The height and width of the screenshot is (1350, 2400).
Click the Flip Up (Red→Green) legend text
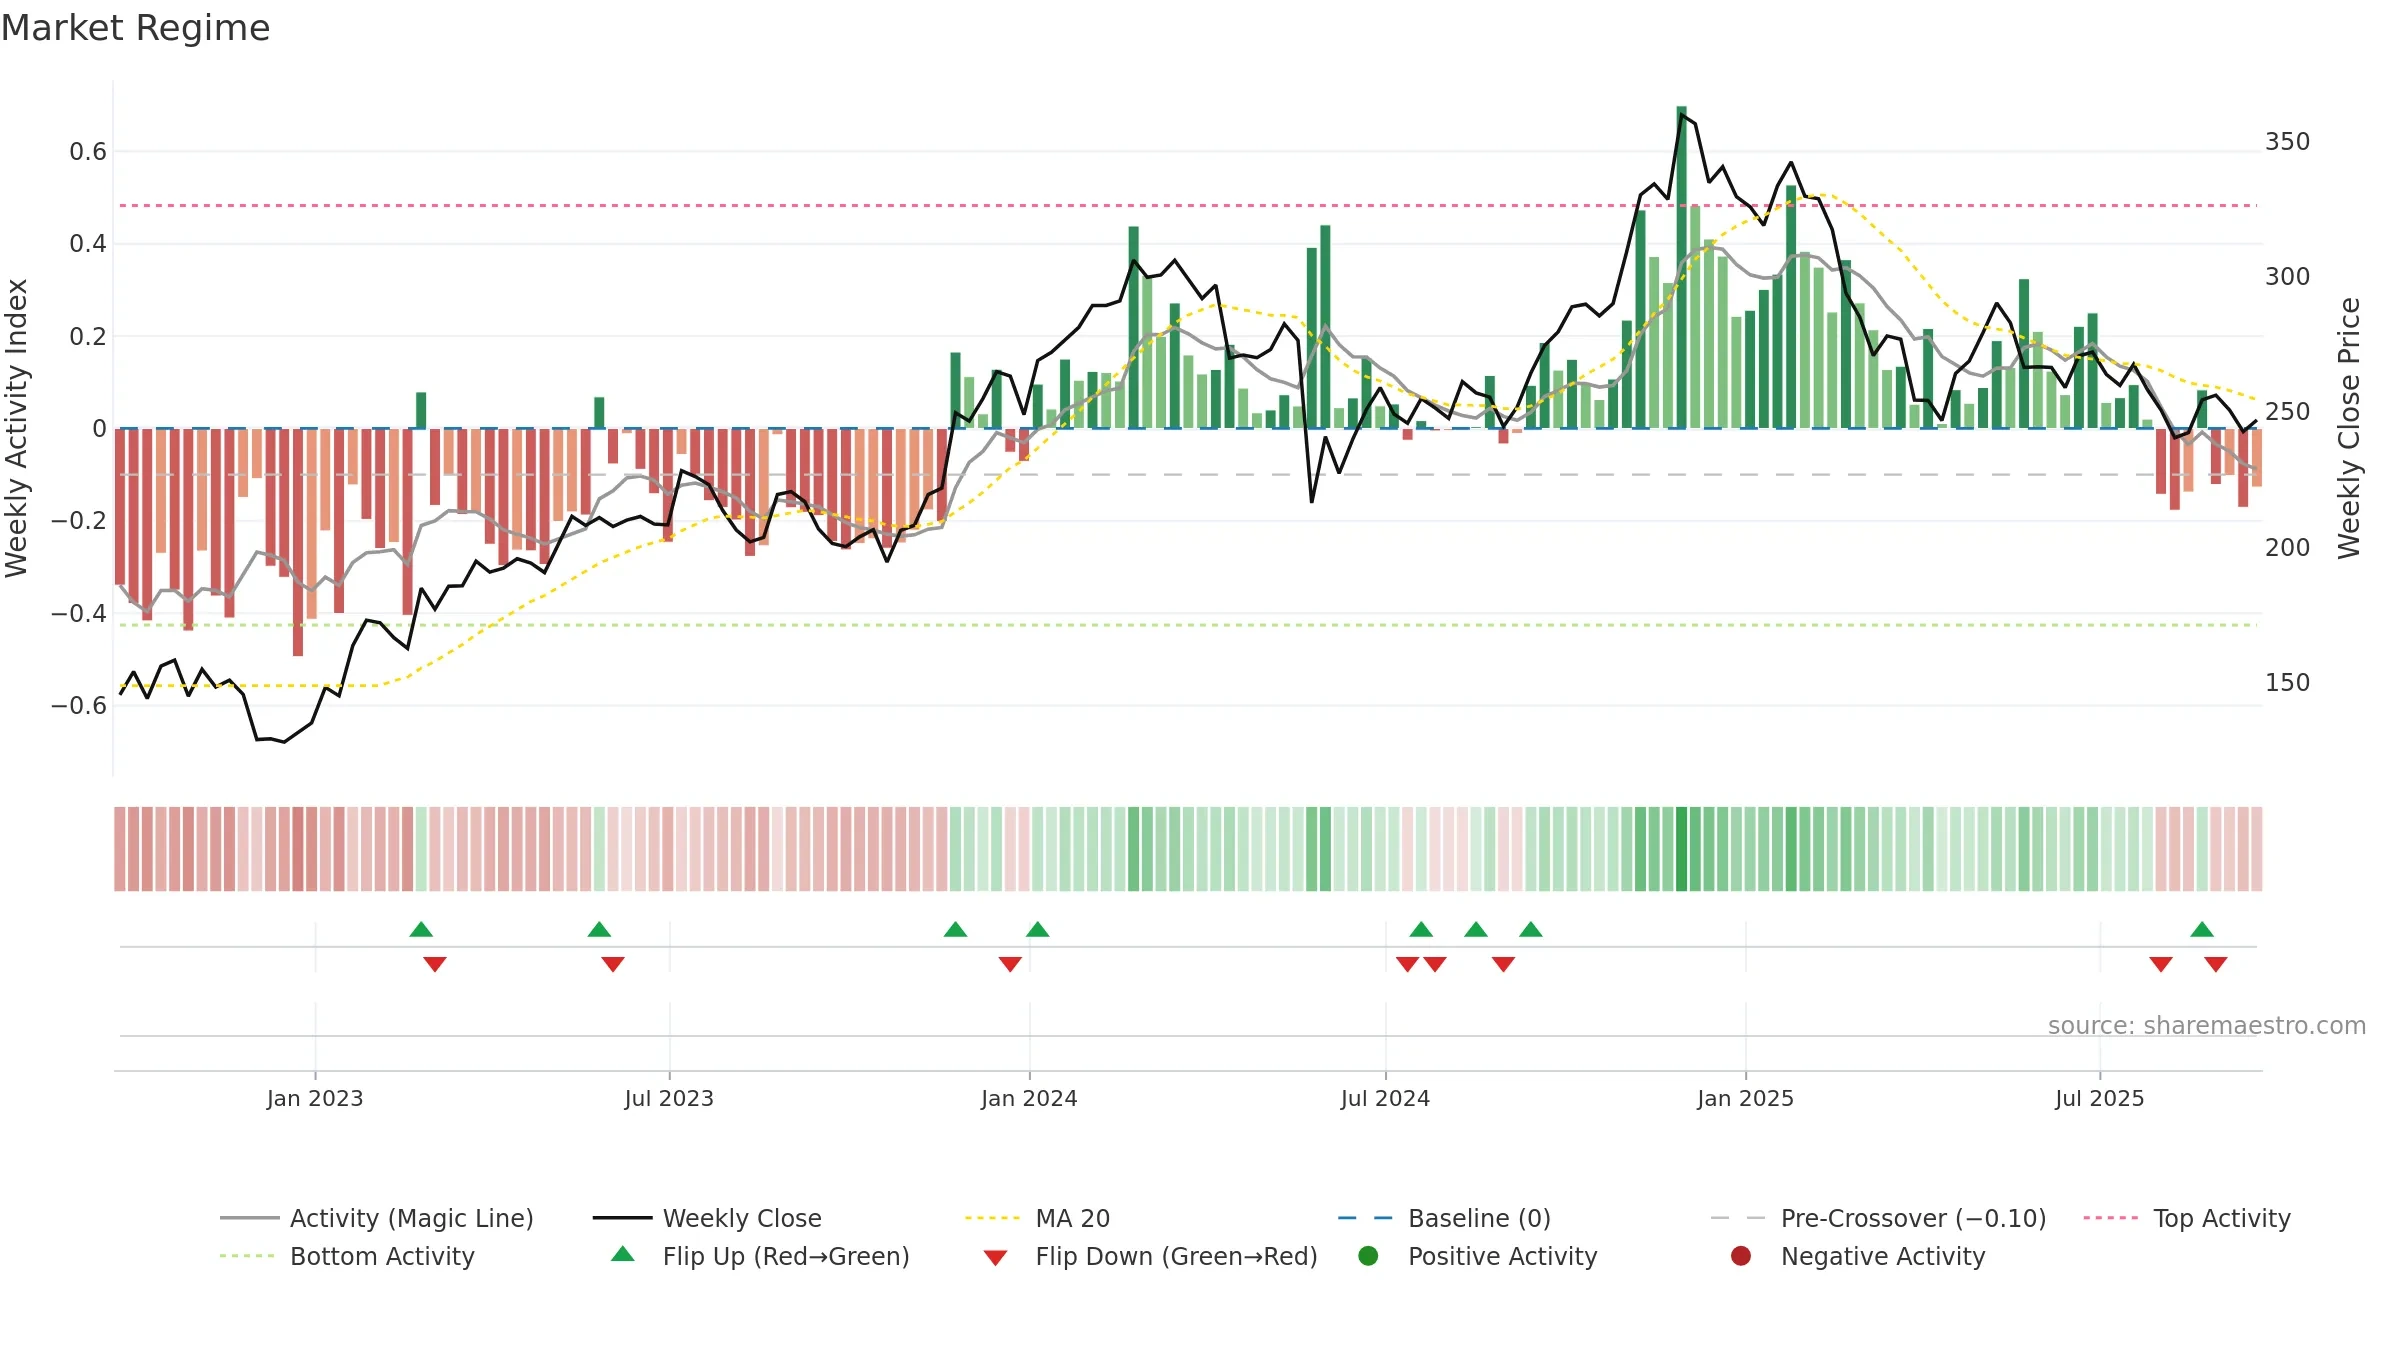[x=786, y=1256]
